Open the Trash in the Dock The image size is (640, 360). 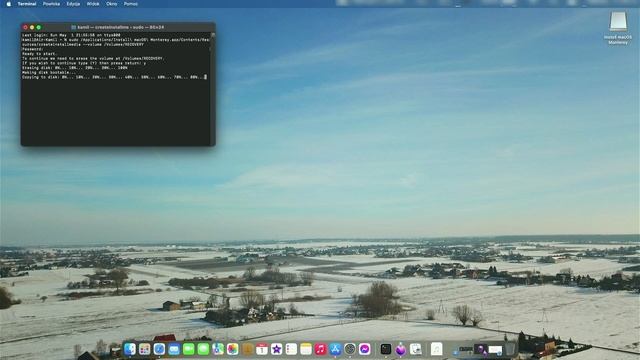[510, 349]
